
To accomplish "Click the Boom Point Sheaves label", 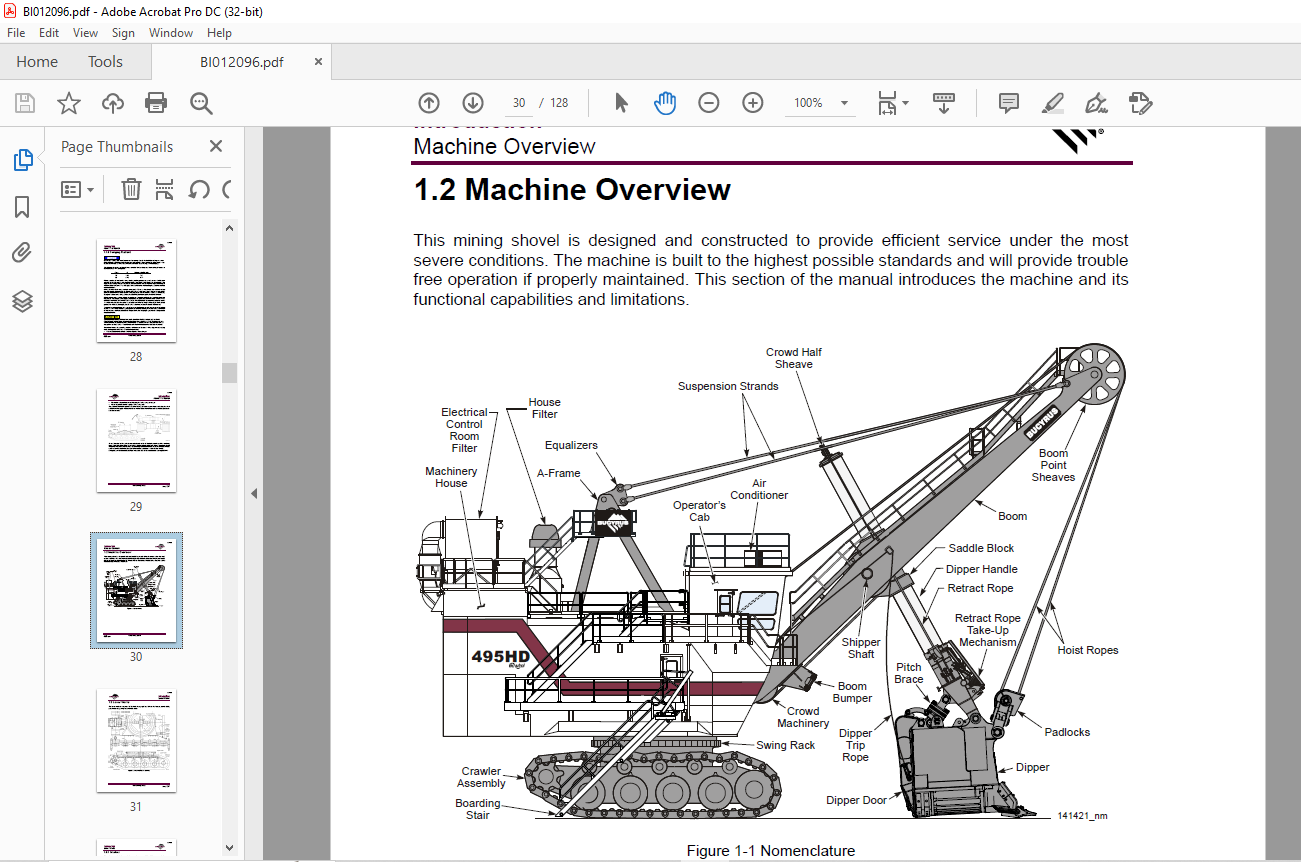I will click(x=1053, y=465).
